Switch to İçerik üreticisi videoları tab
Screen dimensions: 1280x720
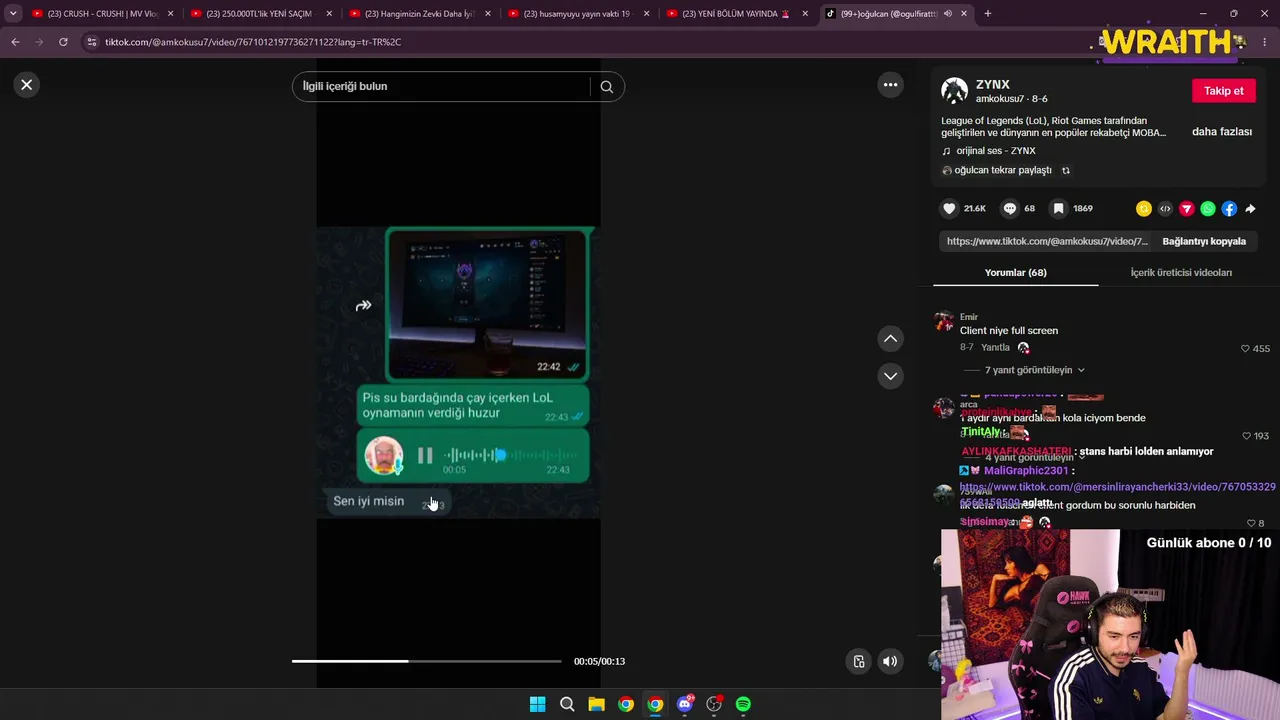(x=1181, y=273)
